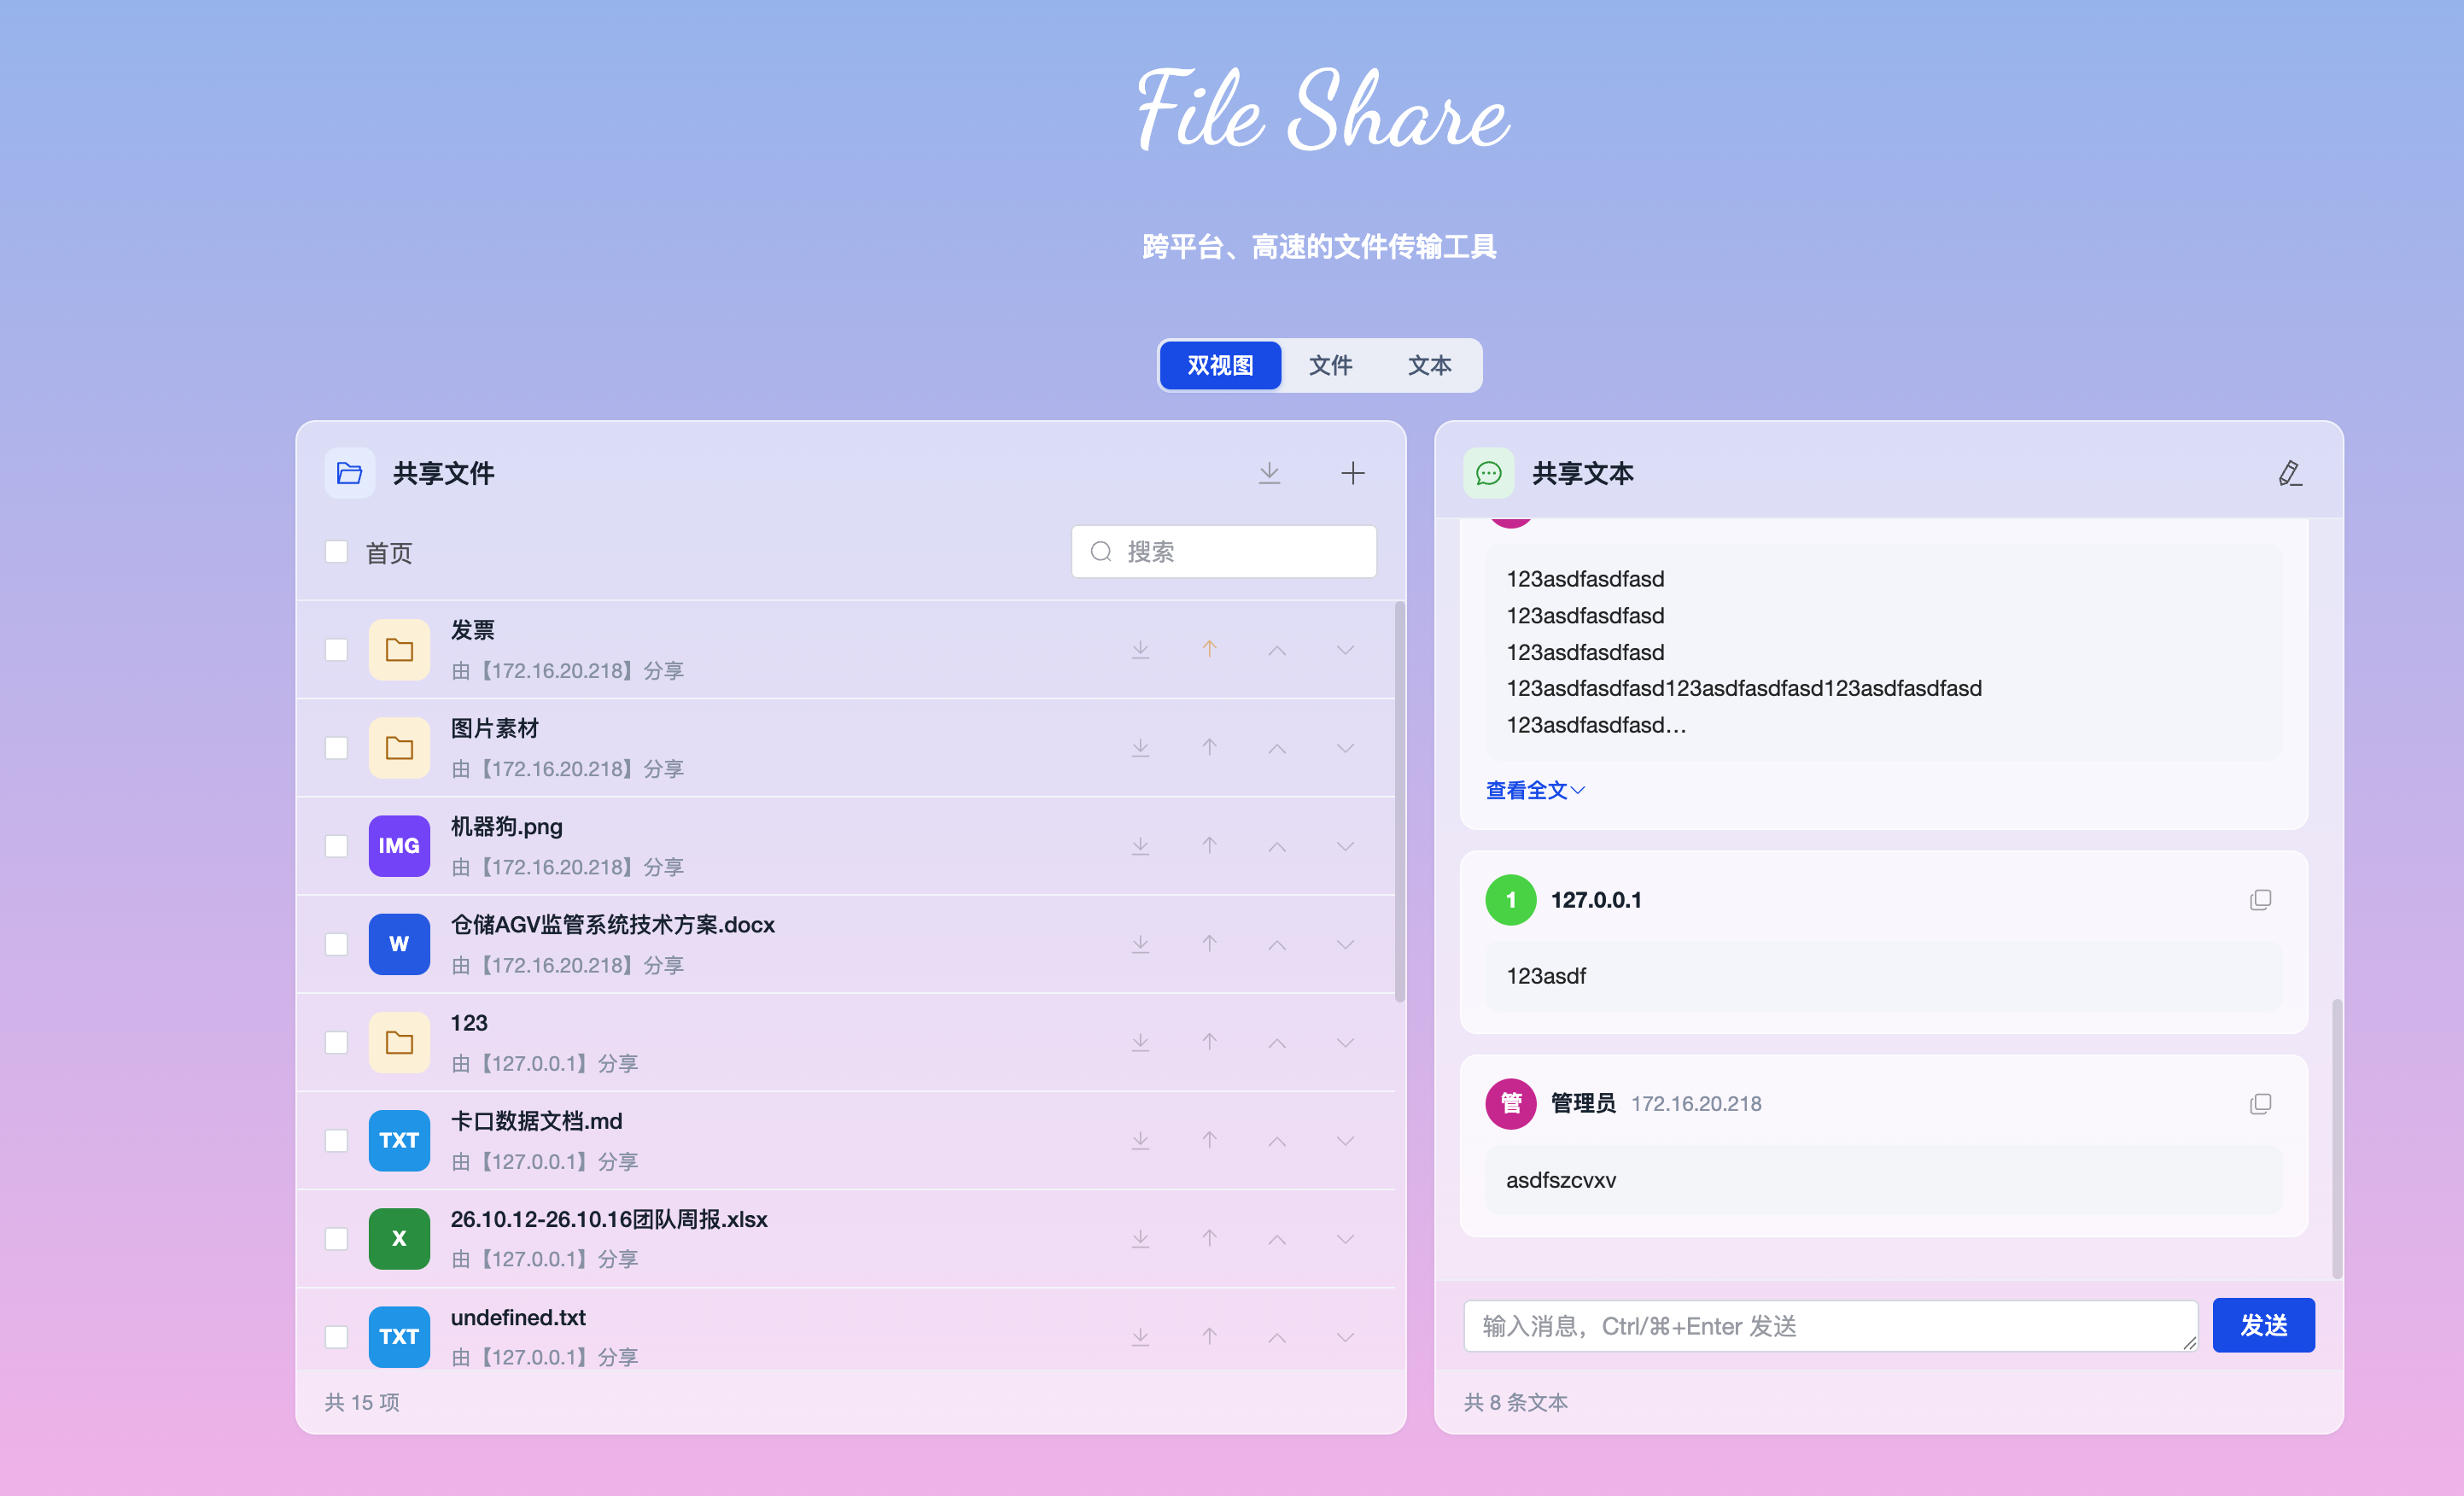This screenshot has width=2464, height=1496.
Task: Open the 首页 breadcrumb link
Action: pyautogui.click(x=389, y=553)
